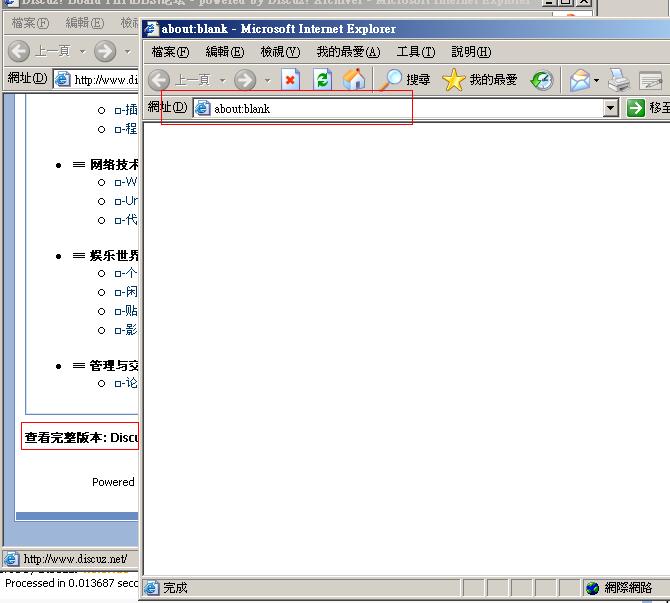Open the 管理与交 section heading link

114,366
